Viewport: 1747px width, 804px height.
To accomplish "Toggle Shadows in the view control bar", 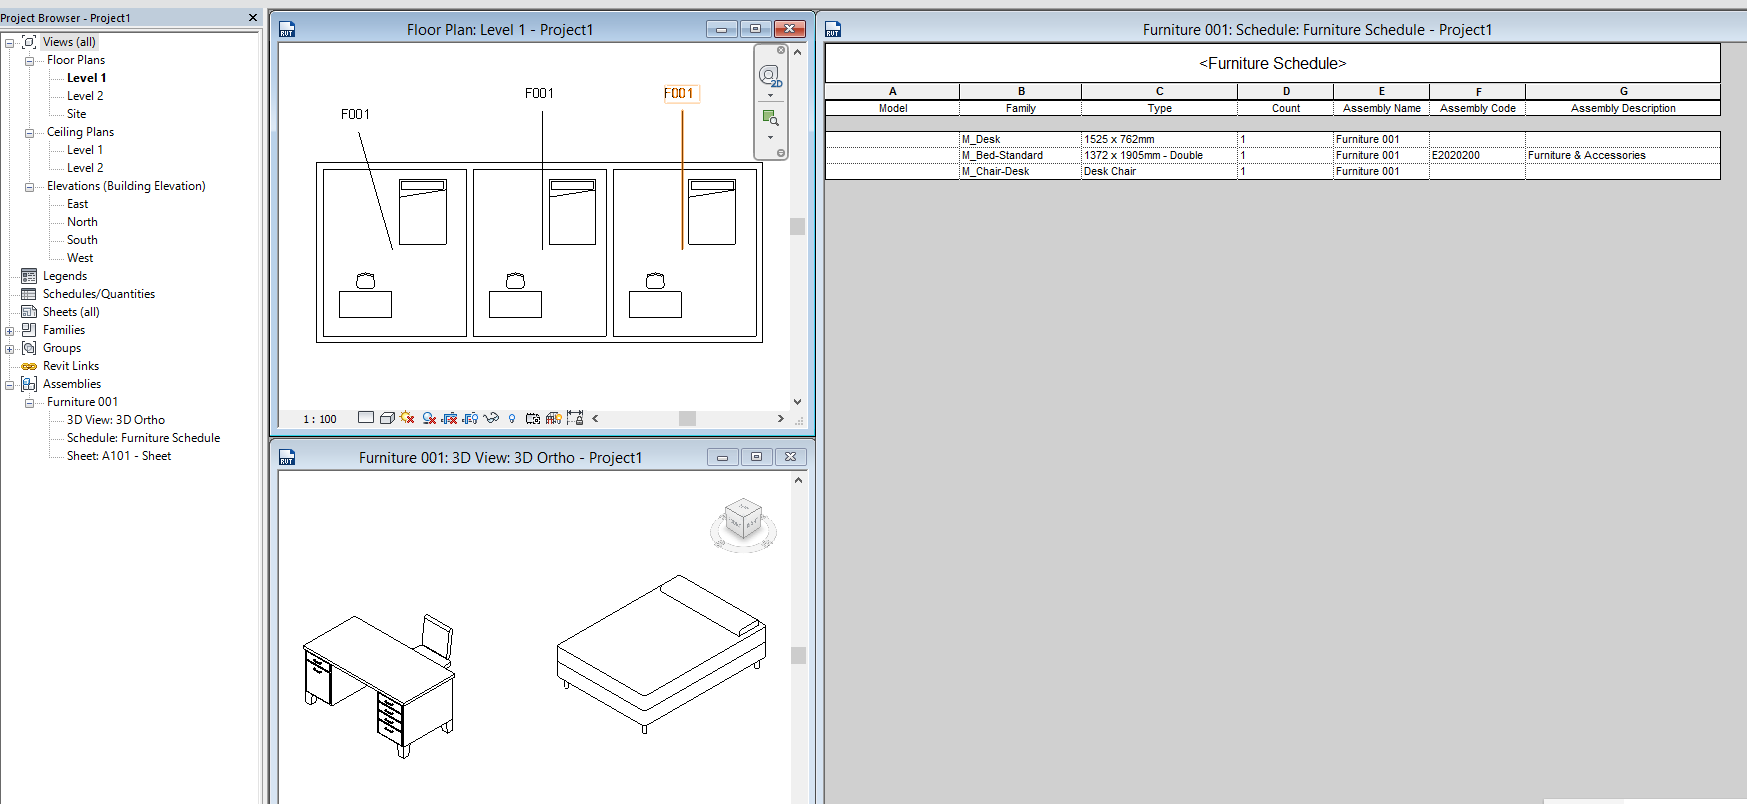I will point(429,418).
